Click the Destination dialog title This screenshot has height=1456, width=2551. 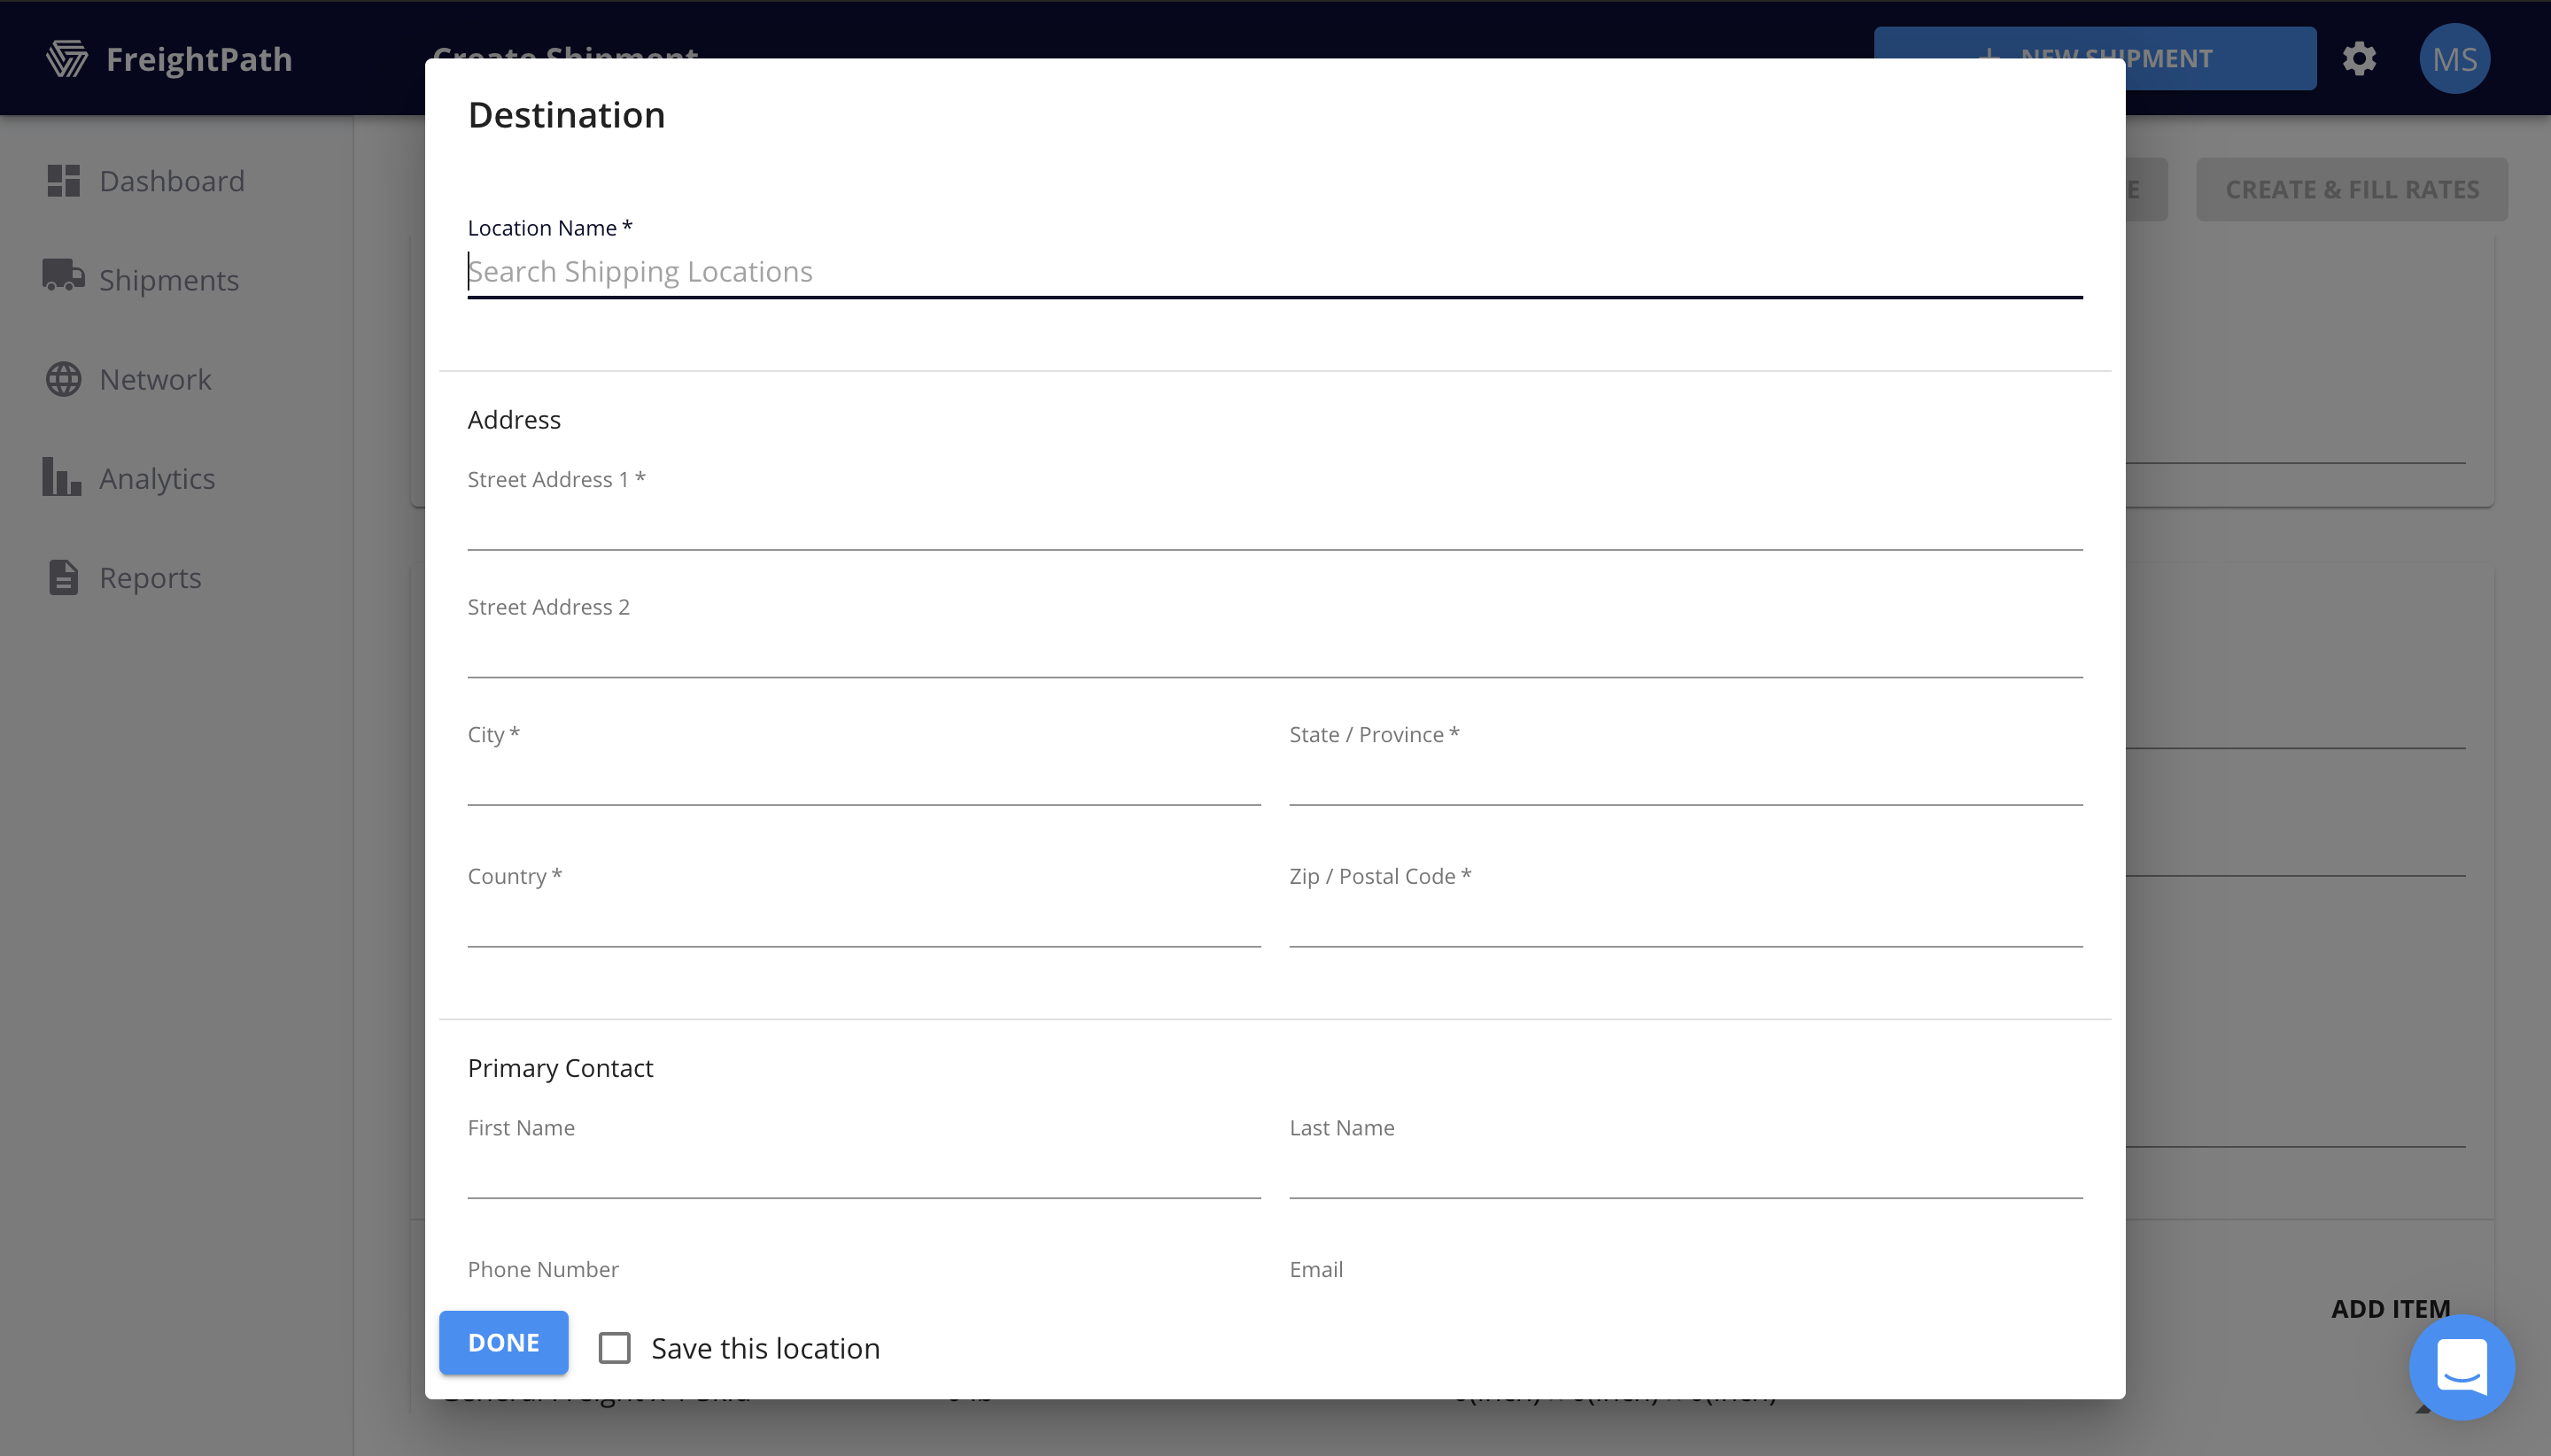[x=566, y=115]
